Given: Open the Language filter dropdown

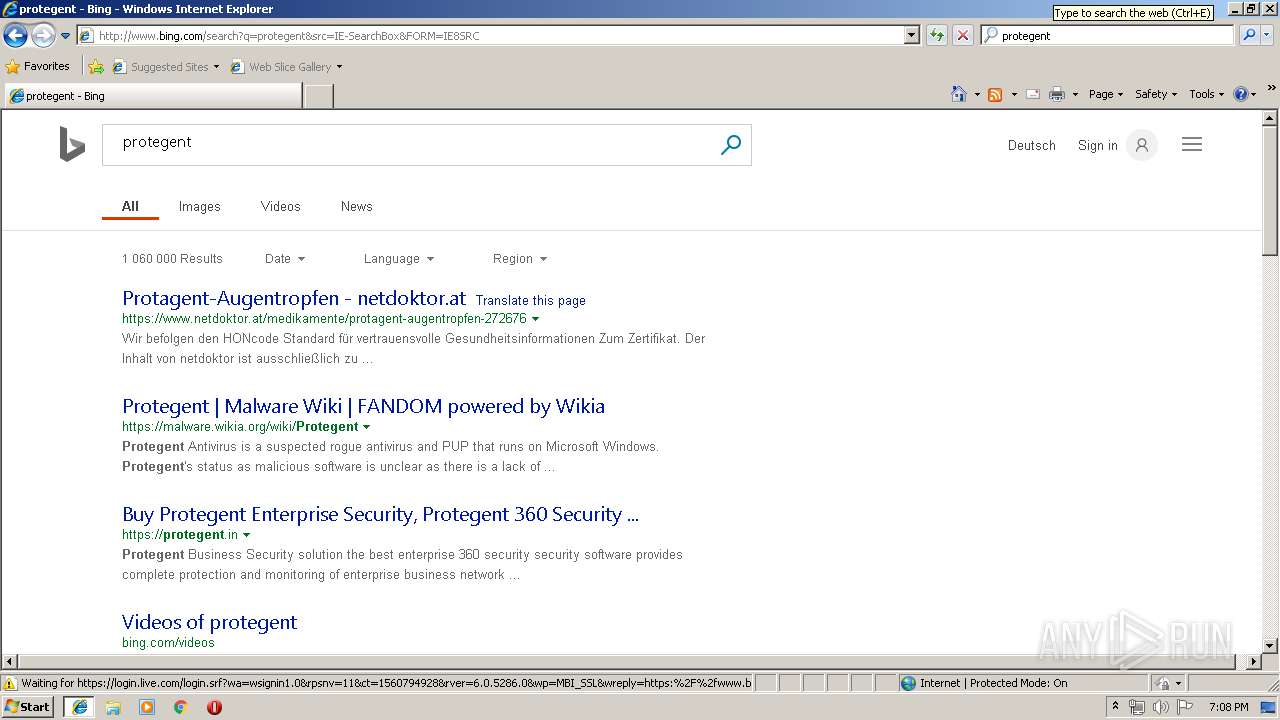Looking at the screenshot, I should (399, 258).
